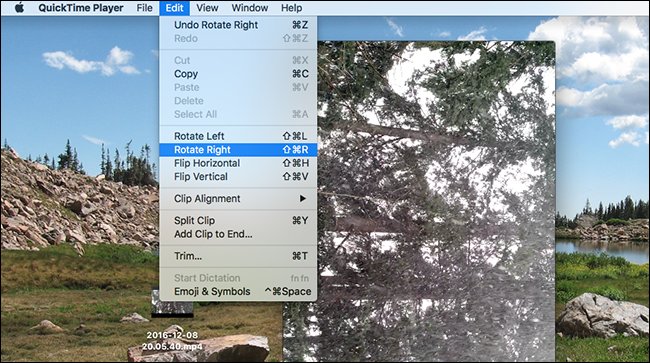Open the Apple menu

click(19, 8)
